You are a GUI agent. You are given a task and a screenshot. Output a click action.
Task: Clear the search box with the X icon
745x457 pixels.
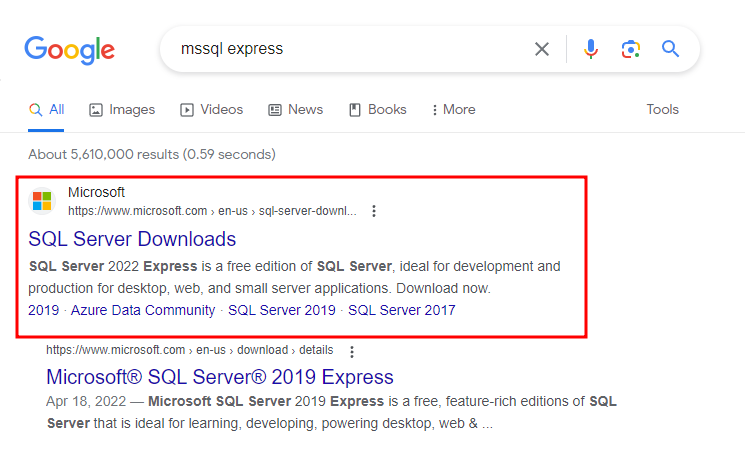(x=542, y=49)
